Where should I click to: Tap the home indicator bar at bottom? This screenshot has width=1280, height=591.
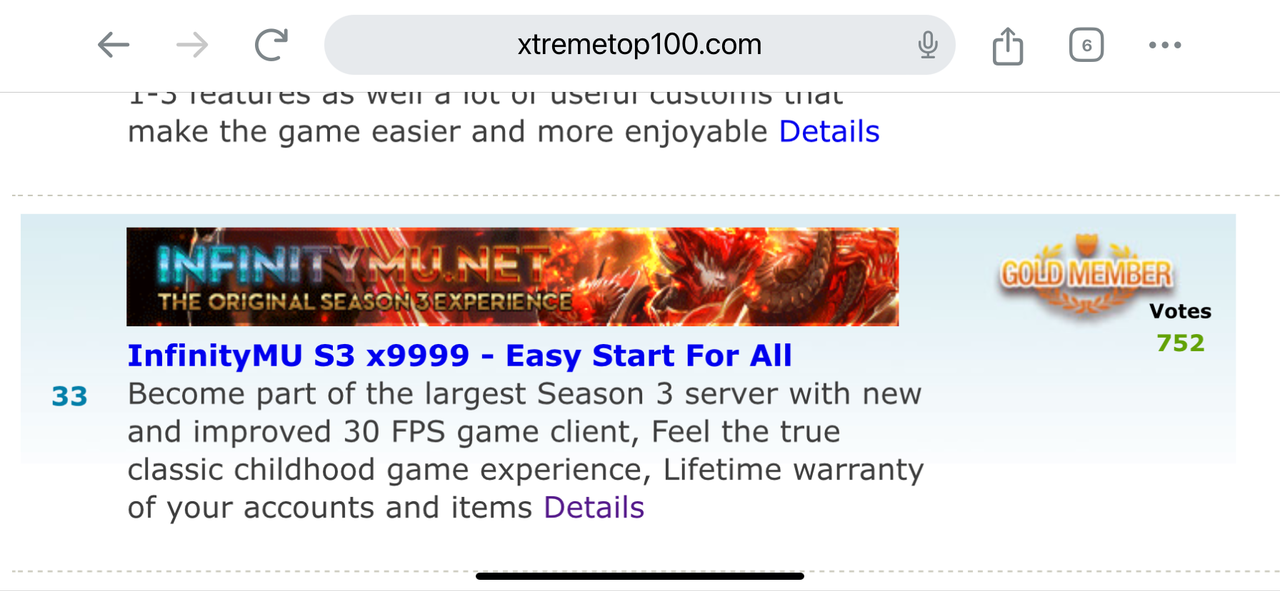pos(640,576)
